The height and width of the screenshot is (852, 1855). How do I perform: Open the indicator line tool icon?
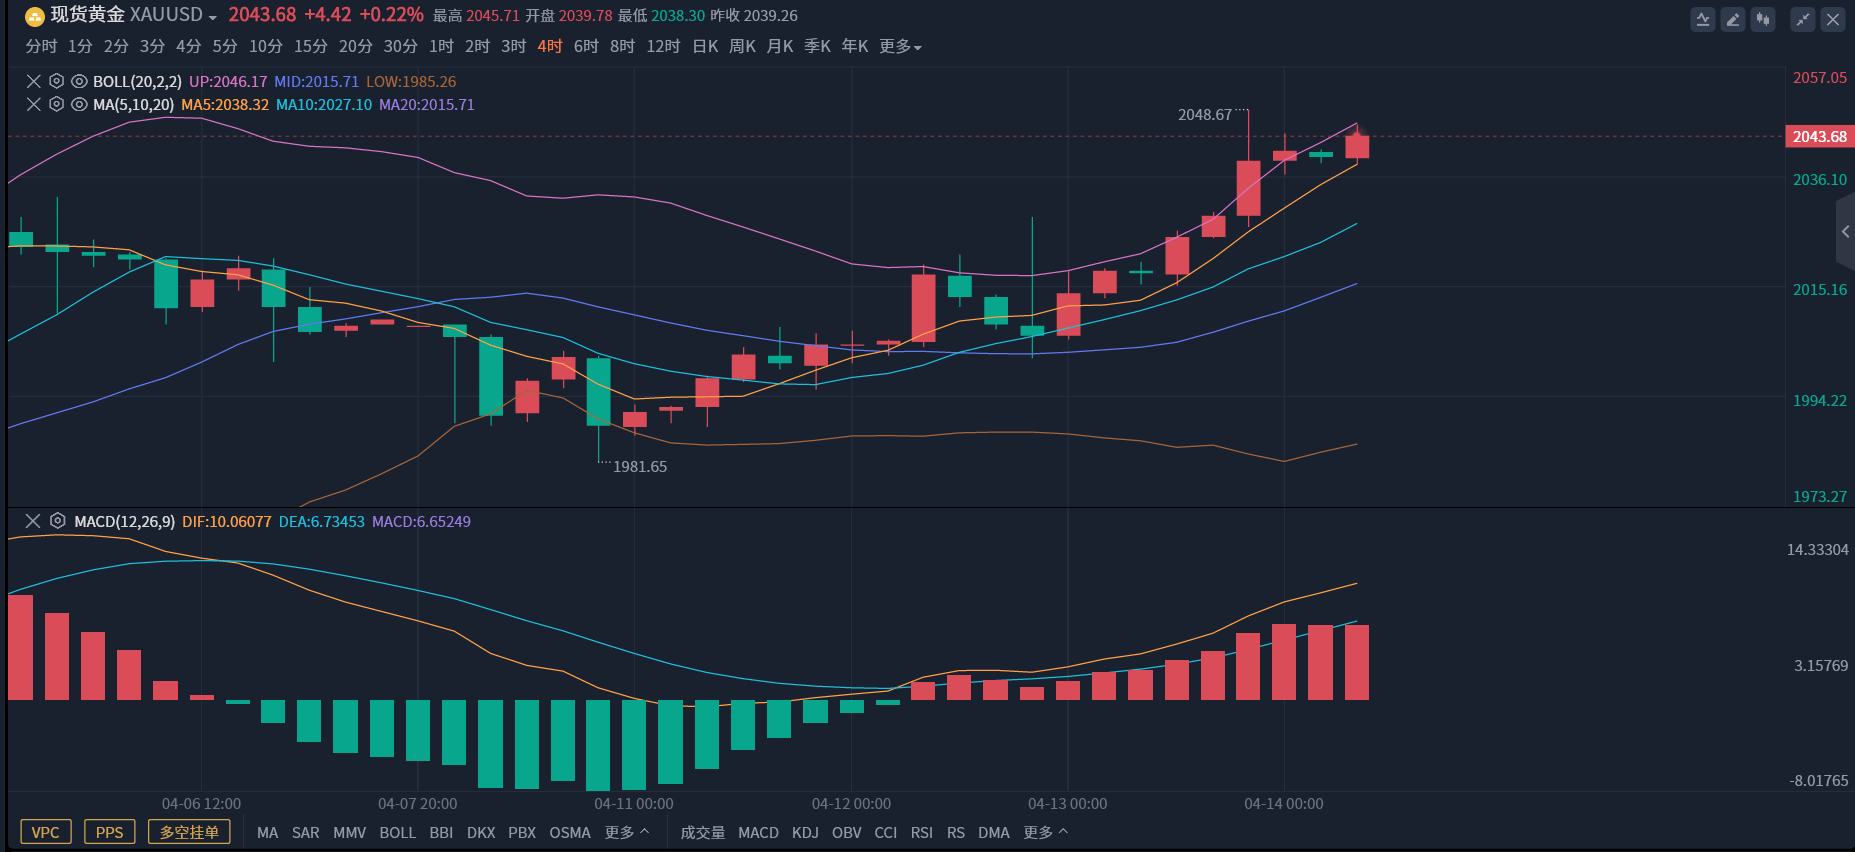pyautogui.click(x=1702, y=19)
